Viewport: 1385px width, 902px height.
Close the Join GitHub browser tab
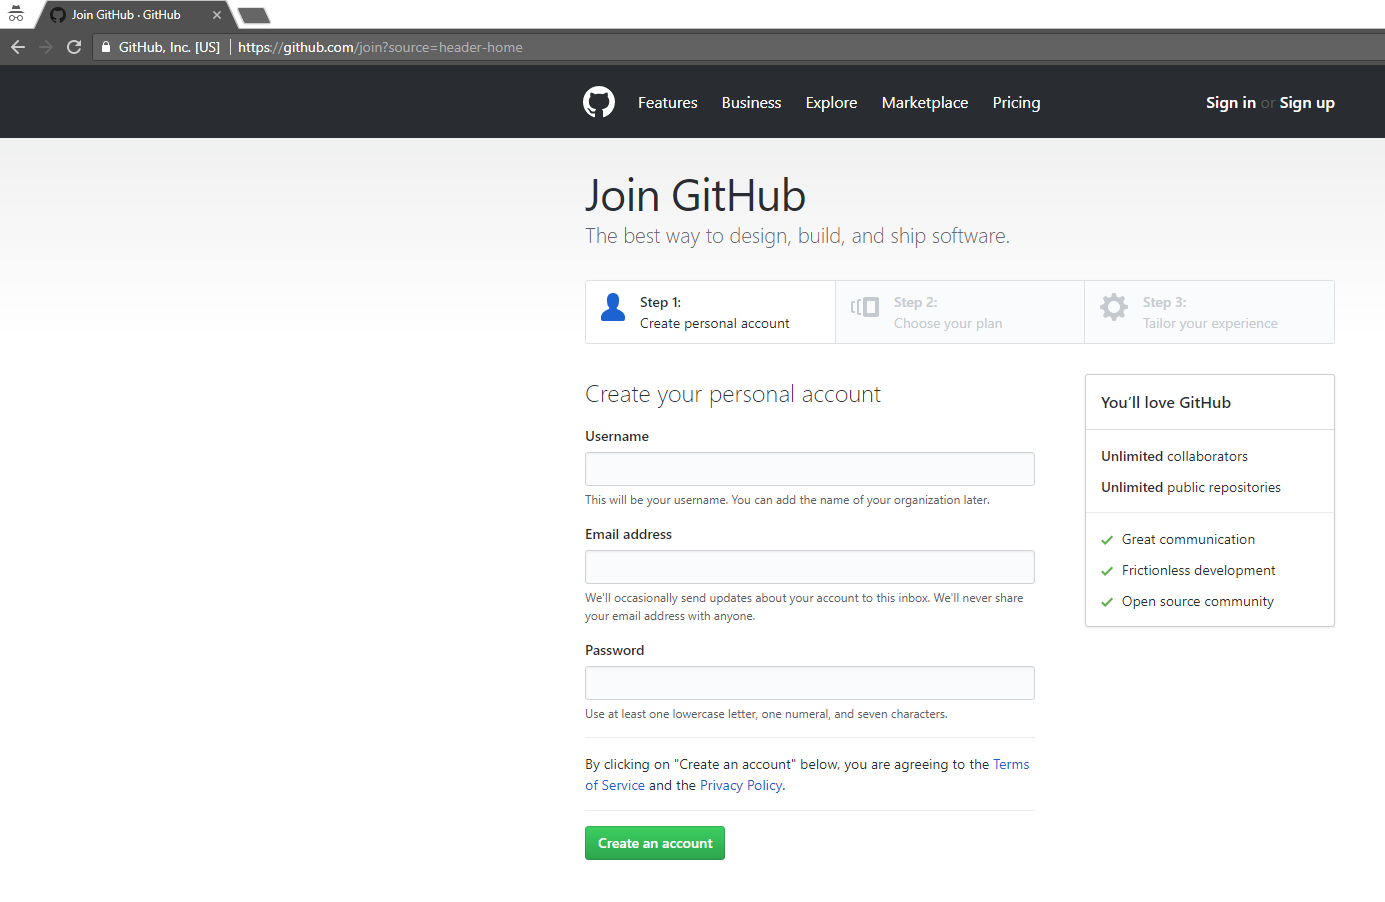click(x=217, y=15)
